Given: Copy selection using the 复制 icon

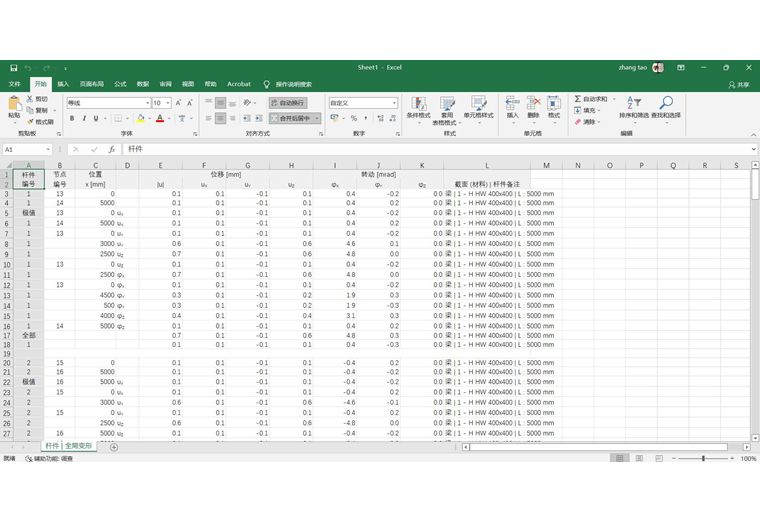Looking at the screenshot, I should coord(38,111).
